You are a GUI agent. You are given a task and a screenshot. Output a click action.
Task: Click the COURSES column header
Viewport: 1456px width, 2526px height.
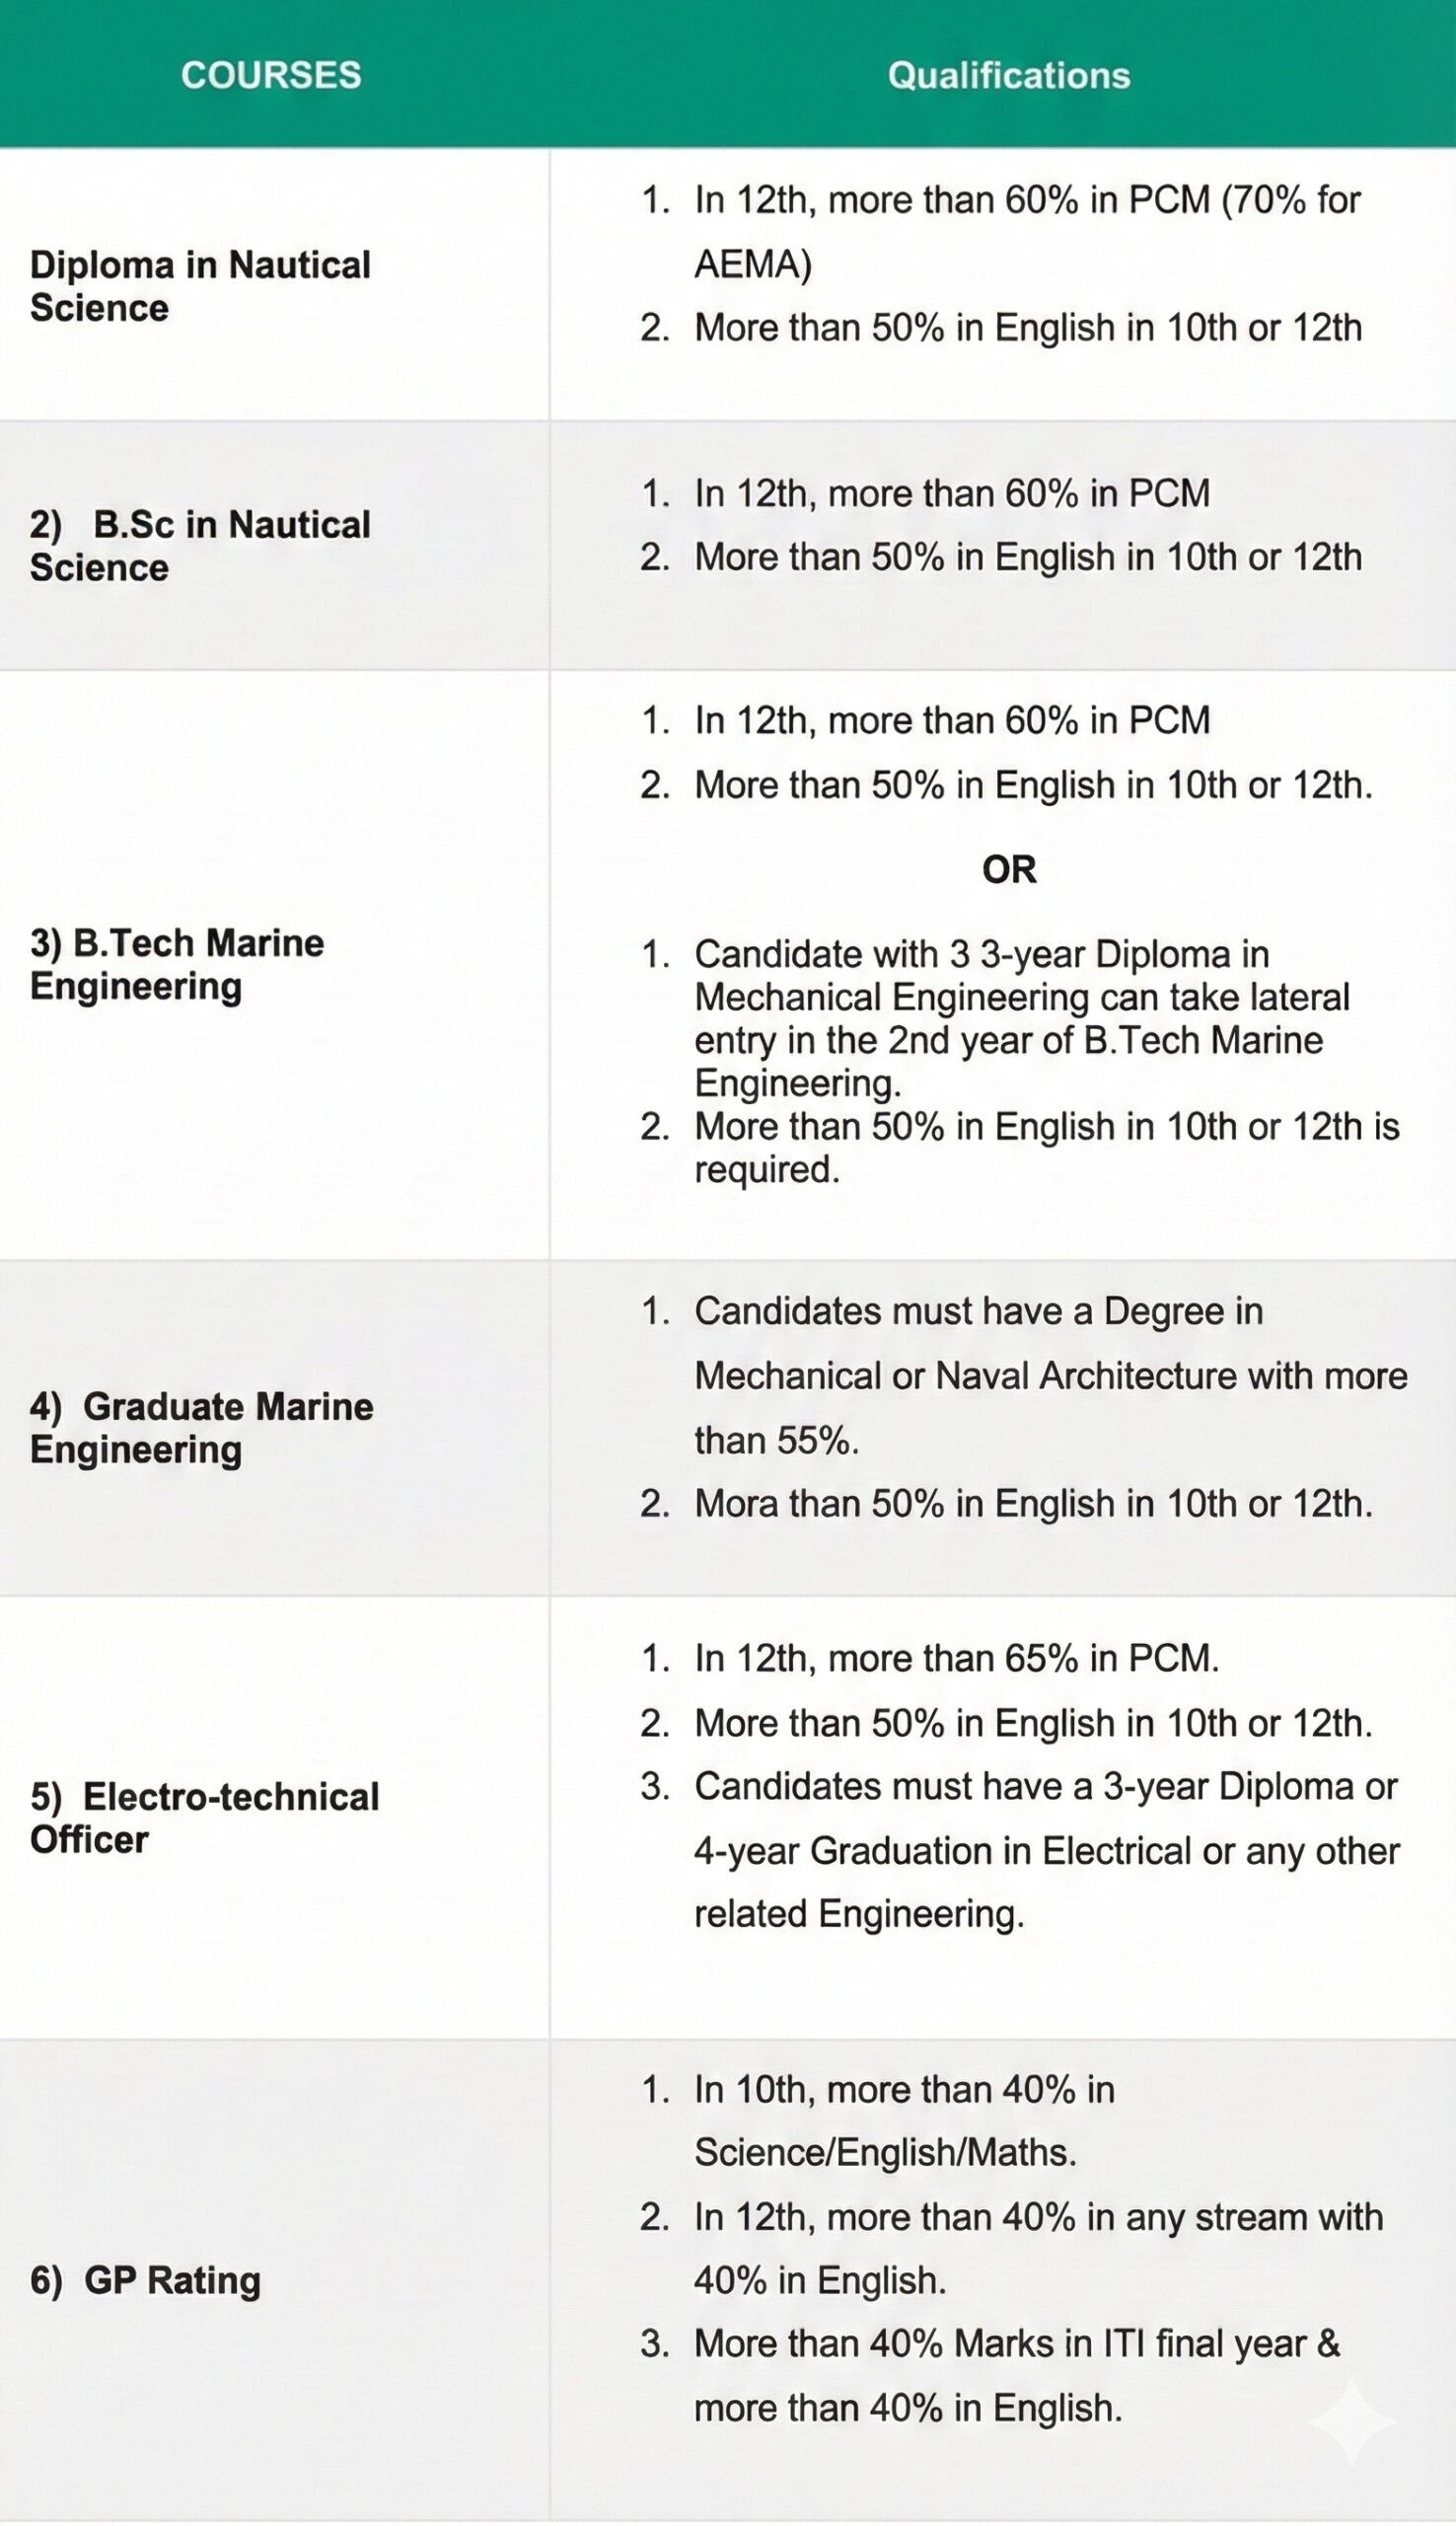point(271,75)
